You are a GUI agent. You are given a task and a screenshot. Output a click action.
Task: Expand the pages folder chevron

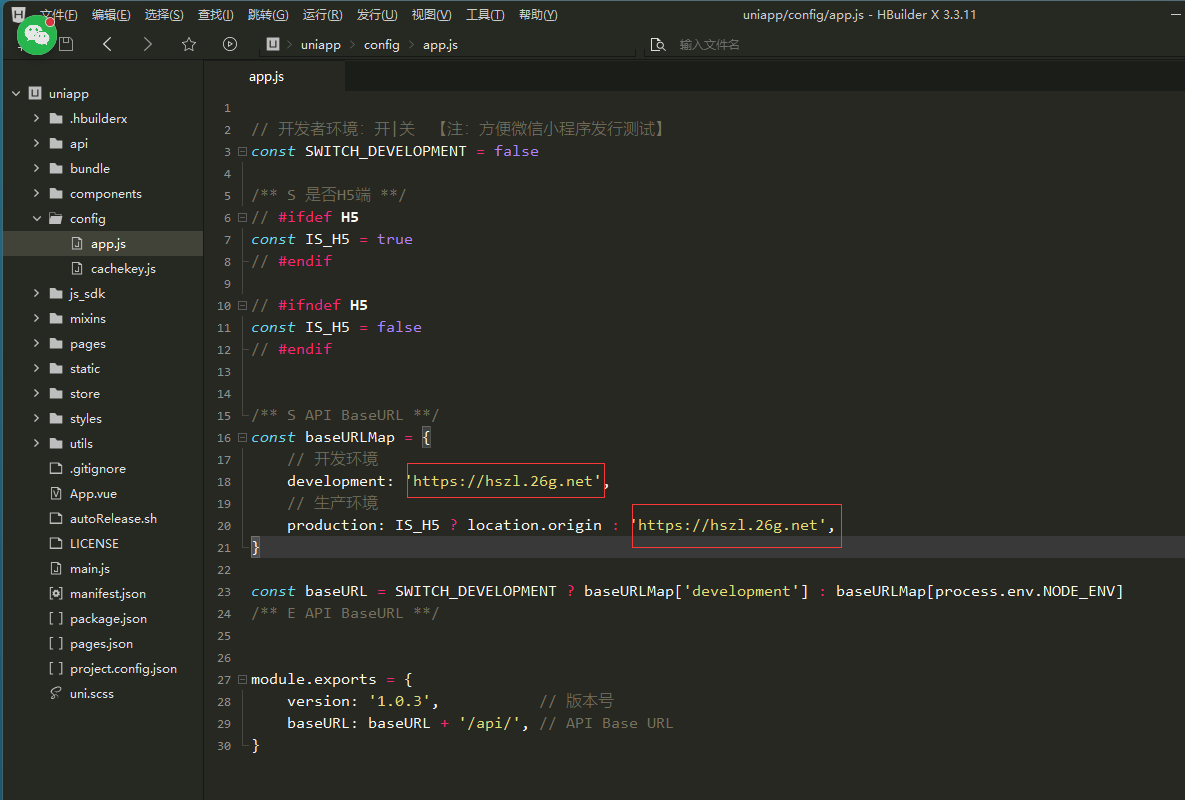click(x=36, y=343)
